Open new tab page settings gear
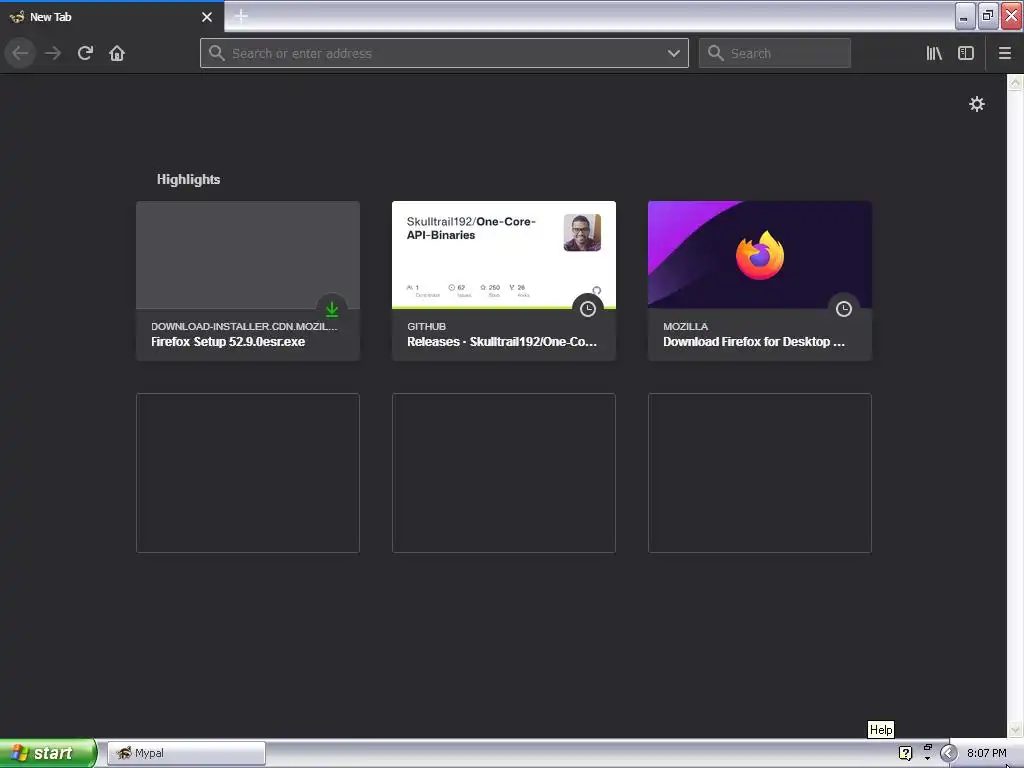The width and height of the screenshot is (1024, 768). [976, 104]
